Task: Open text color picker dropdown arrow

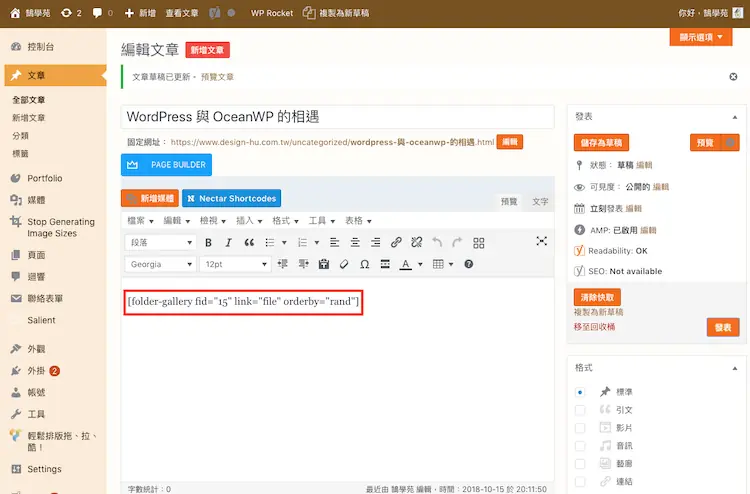Action: [420, 264]
